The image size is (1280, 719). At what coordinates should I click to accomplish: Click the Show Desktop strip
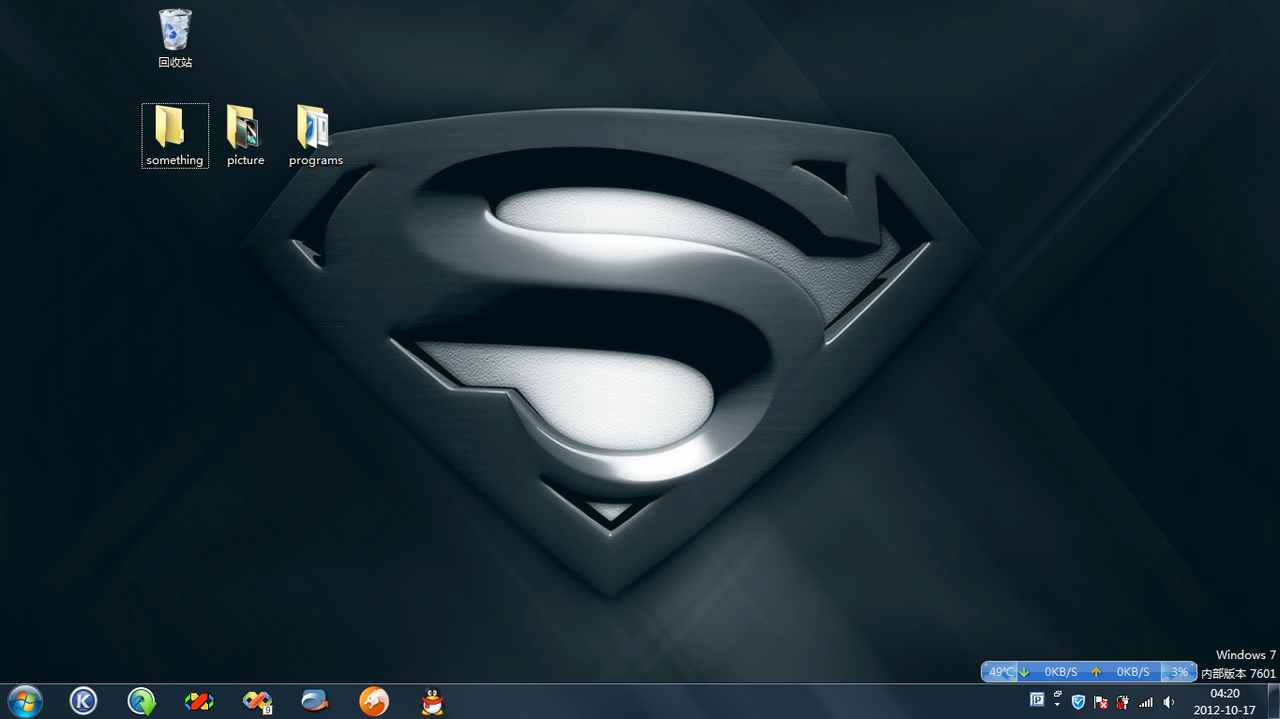point(1273,701)
